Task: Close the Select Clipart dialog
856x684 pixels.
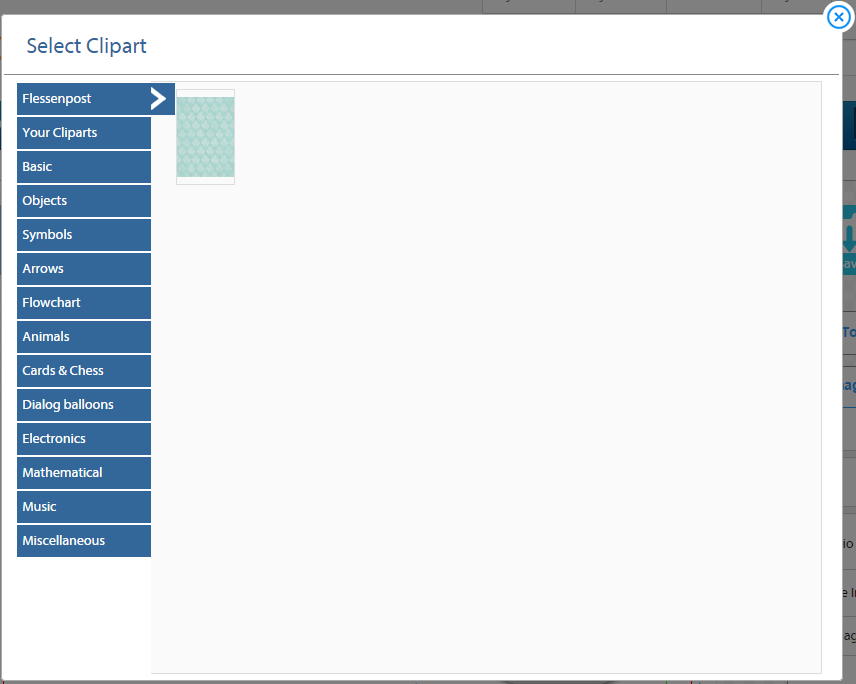Action: point(839,17)
